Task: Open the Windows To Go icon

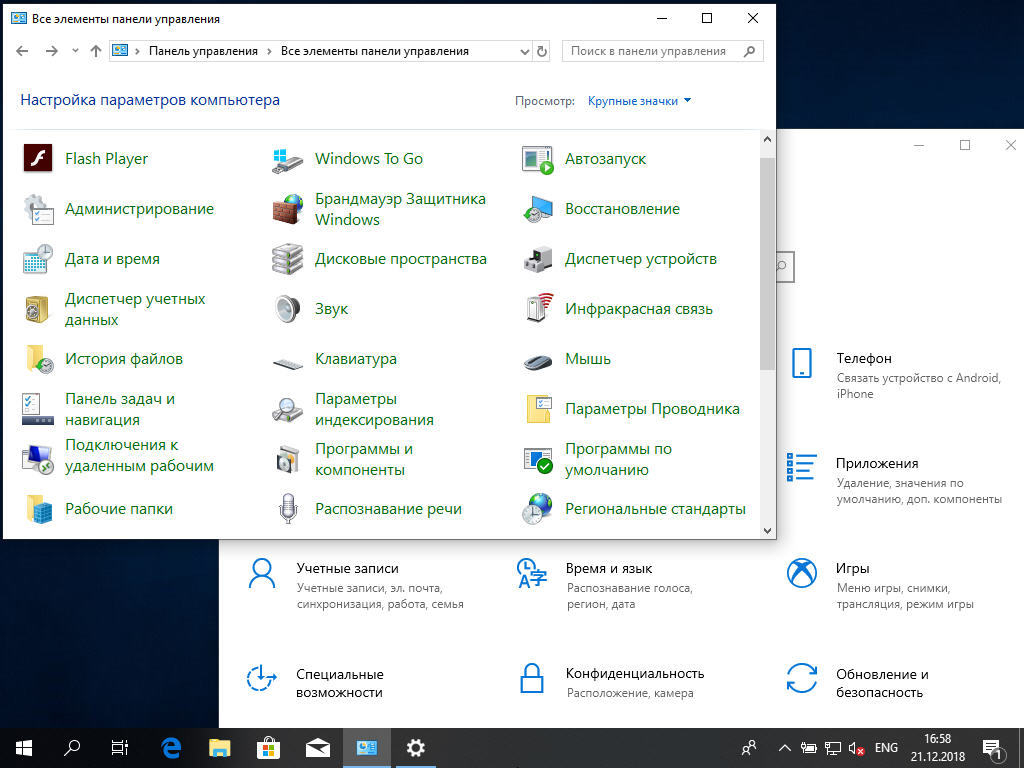Action: 288,159
